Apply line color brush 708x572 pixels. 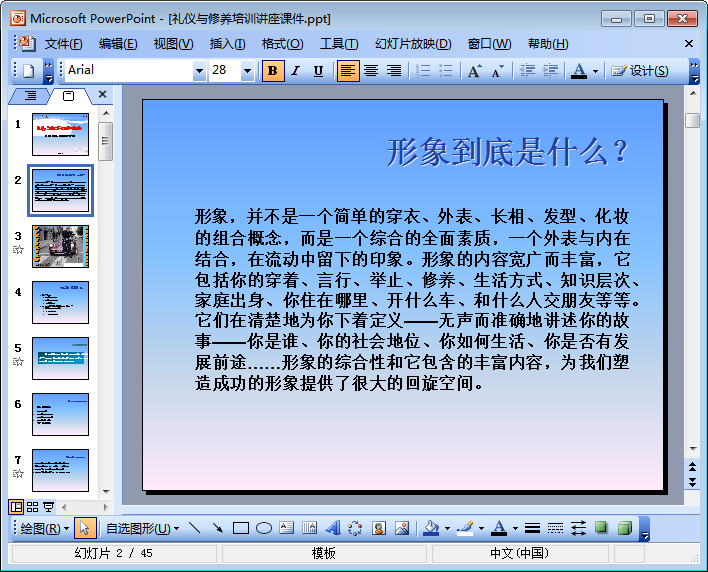465,528
